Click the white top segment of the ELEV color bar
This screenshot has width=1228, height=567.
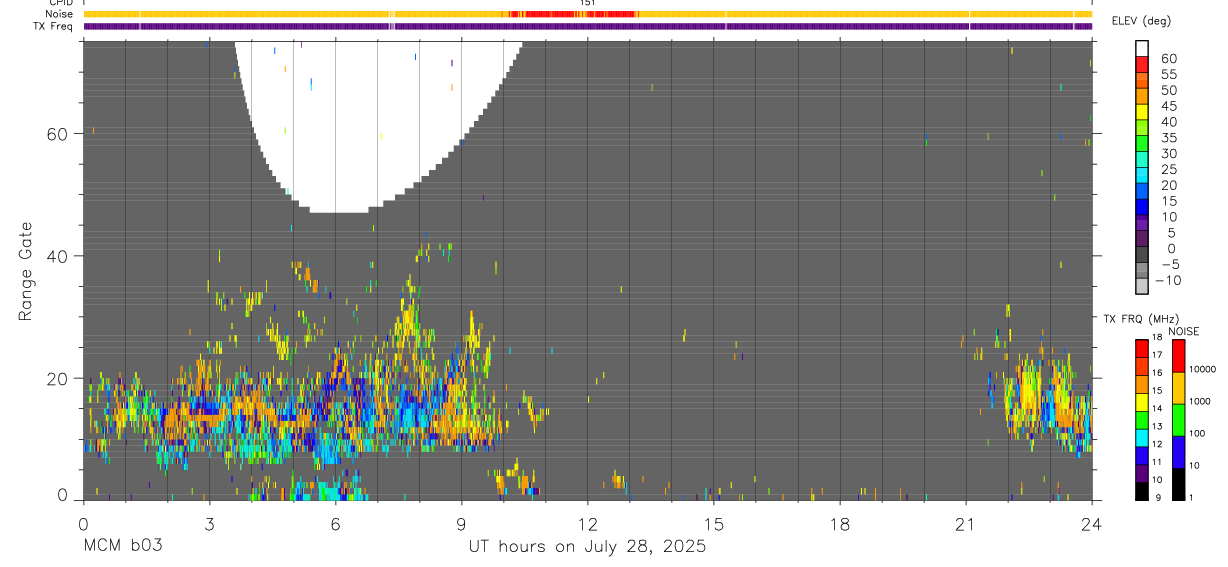point(1142,48)
